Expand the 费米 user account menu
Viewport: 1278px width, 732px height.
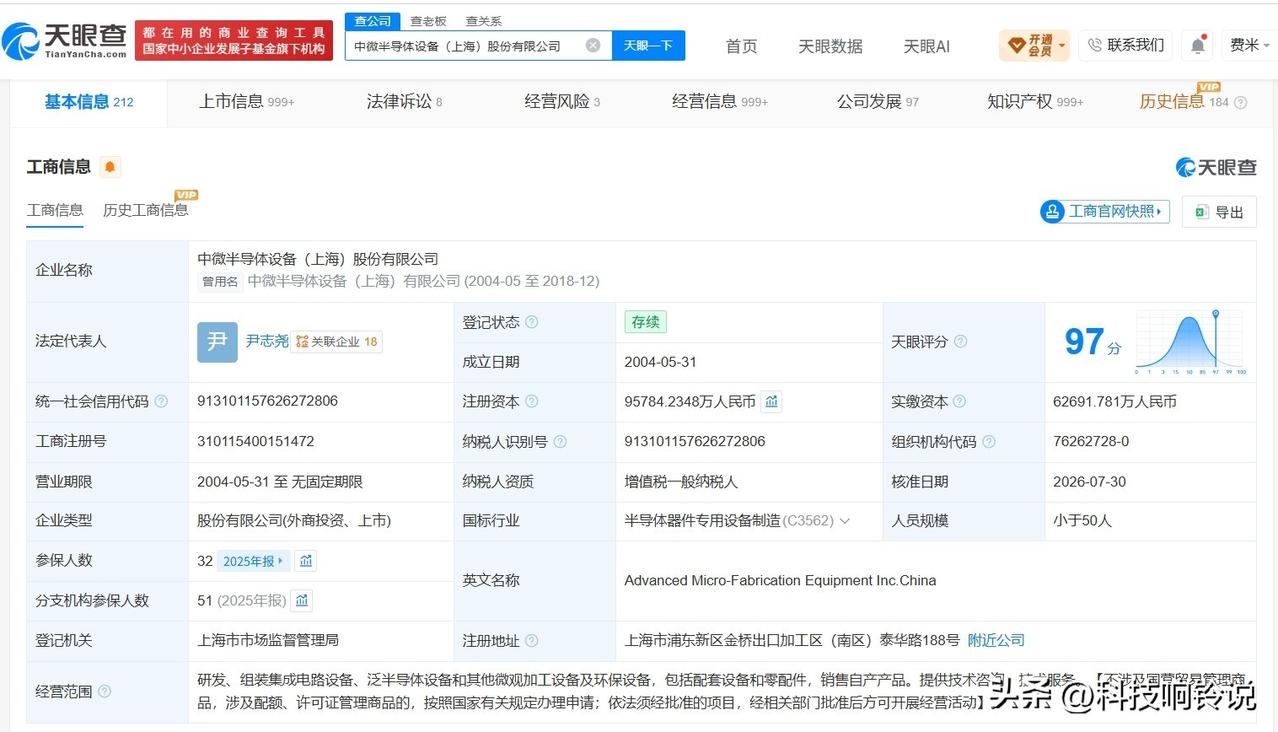(x=1250, y=45)
